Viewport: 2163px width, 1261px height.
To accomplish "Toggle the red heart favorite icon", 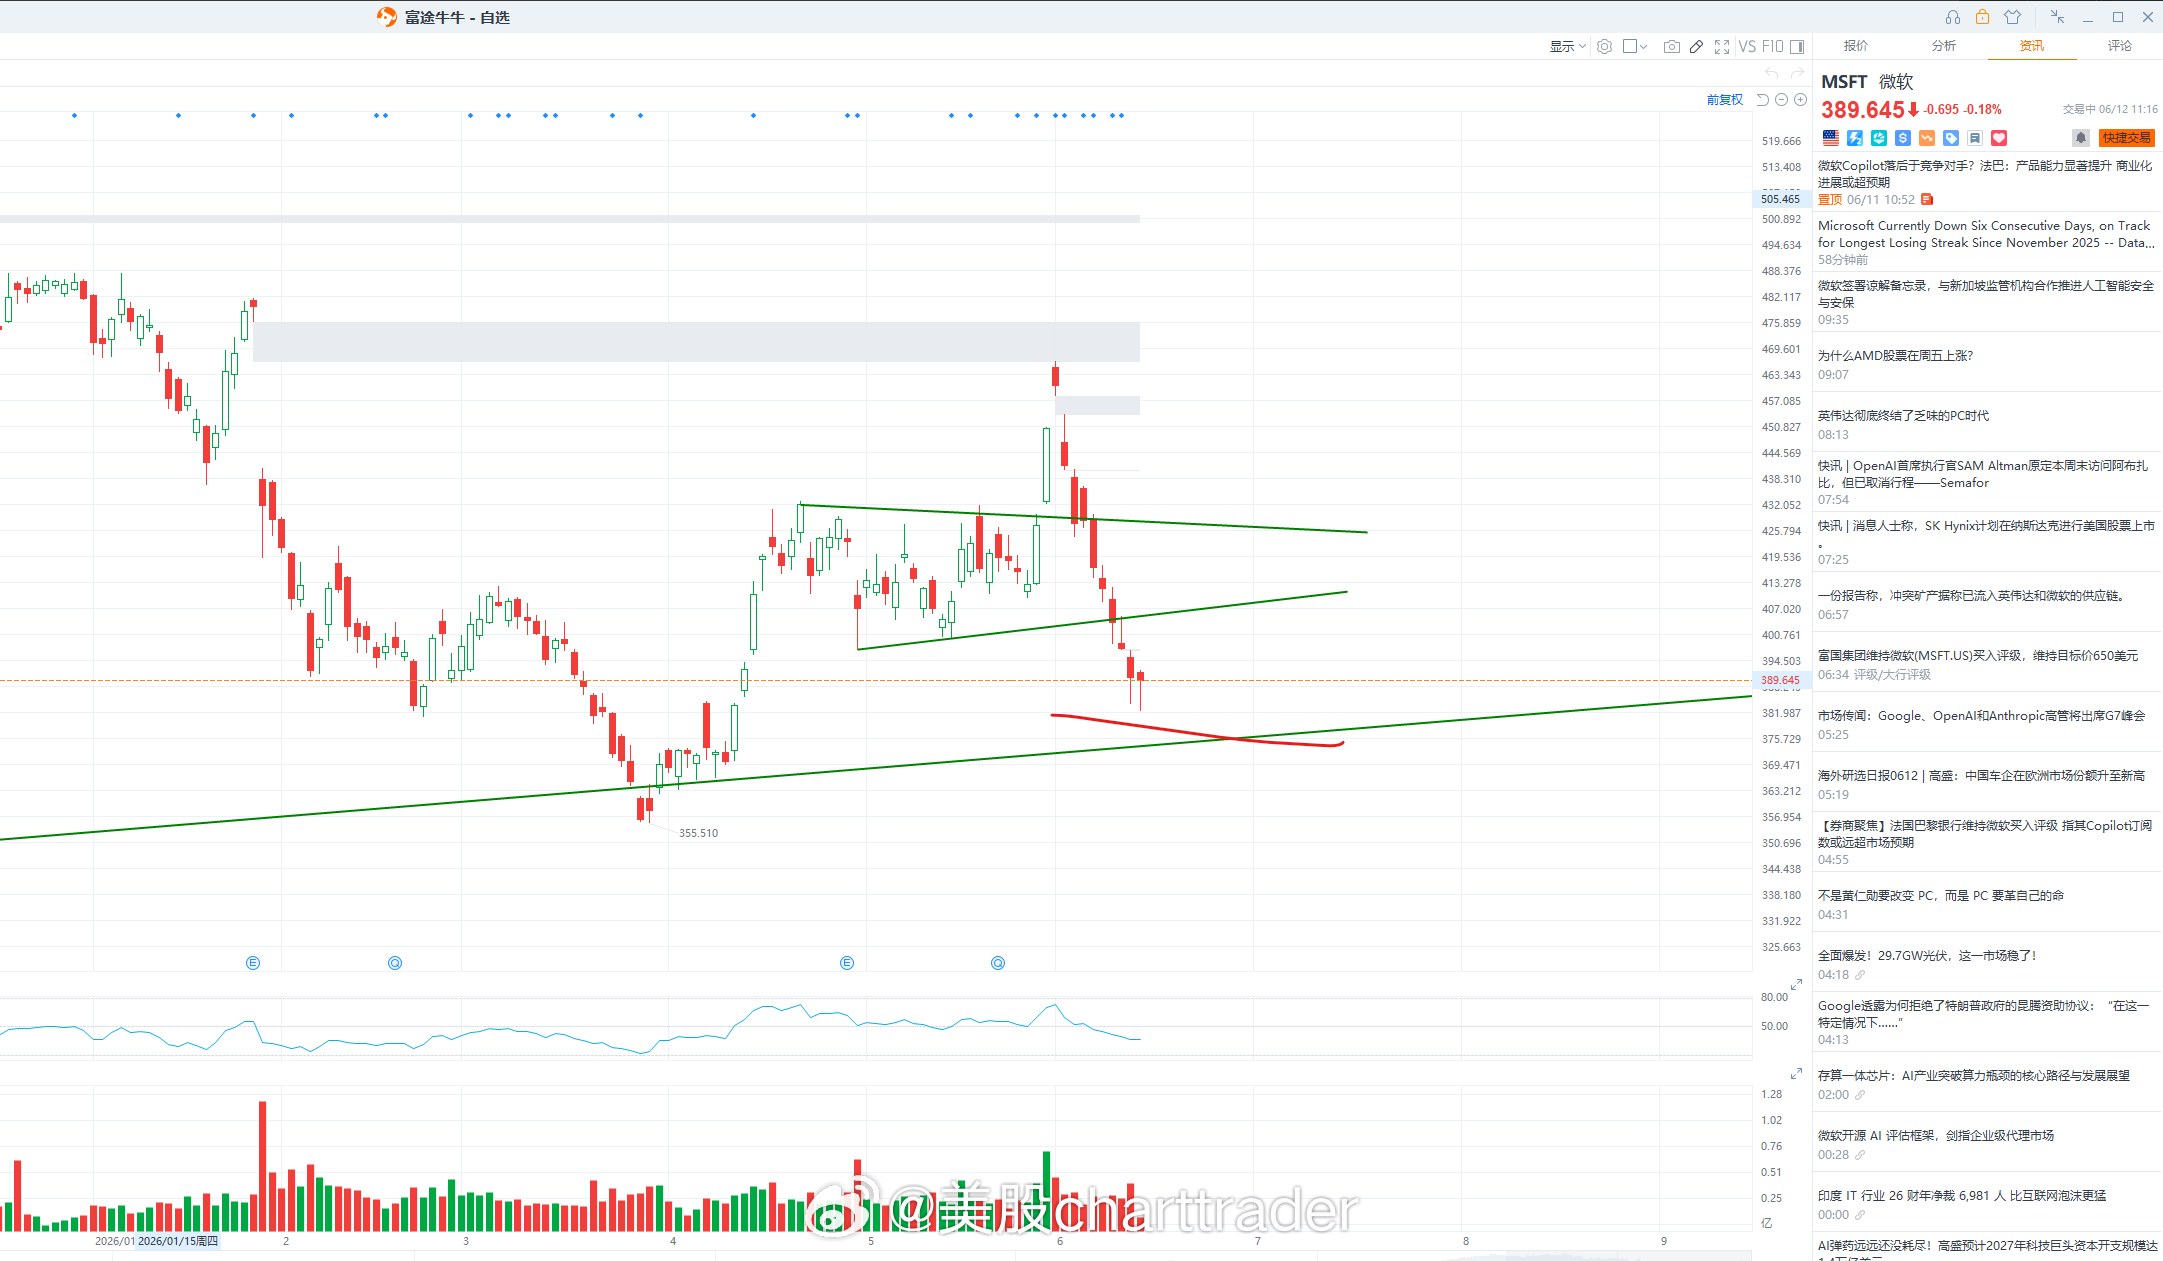I will click(1999, 138).
